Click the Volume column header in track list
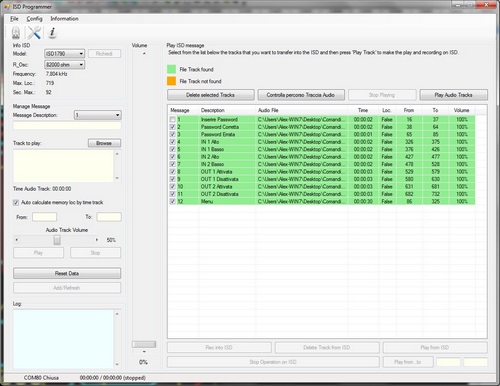This screenshot has width=500, height=386. tap(462, 110)
